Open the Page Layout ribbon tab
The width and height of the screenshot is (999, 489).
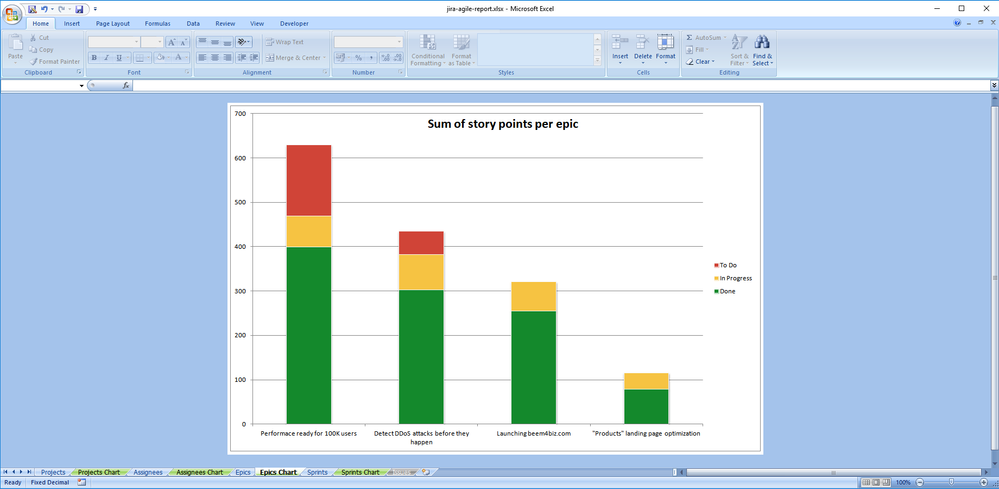pyautogui.click(x=112, y=23)
